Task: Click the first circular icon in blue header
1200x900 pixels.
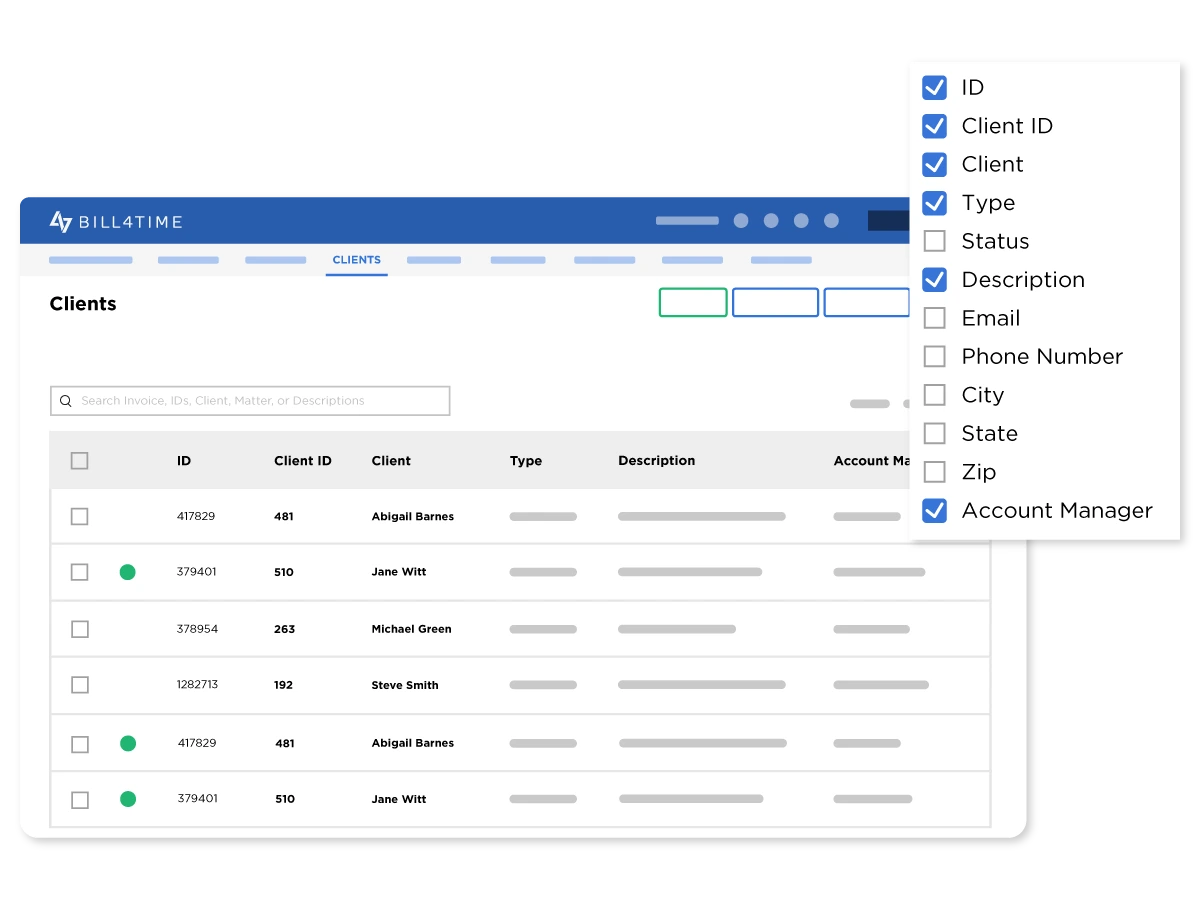Action: point(741,221)
